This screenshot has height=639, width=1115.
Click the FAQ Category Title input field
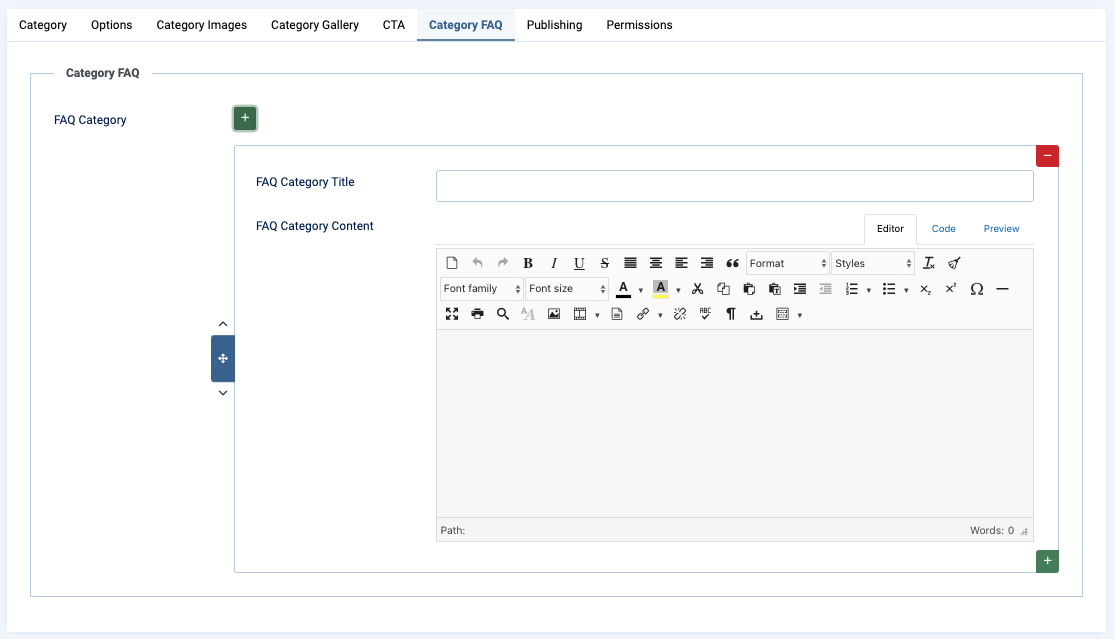(x=734, y=186)
